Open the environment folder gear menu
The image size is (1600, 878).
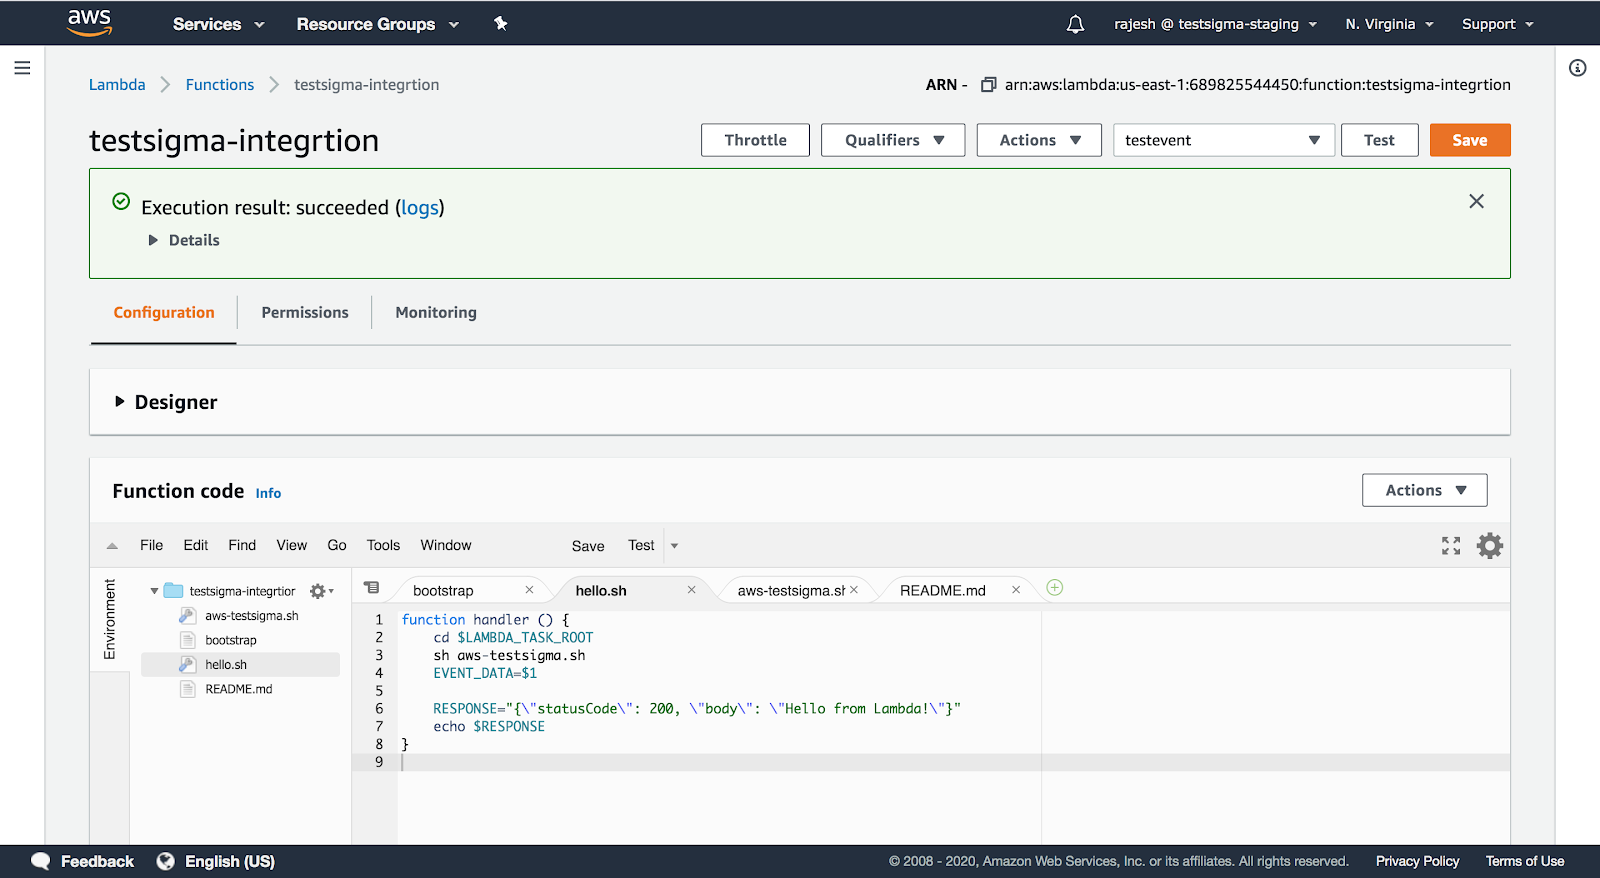[321, 591]
